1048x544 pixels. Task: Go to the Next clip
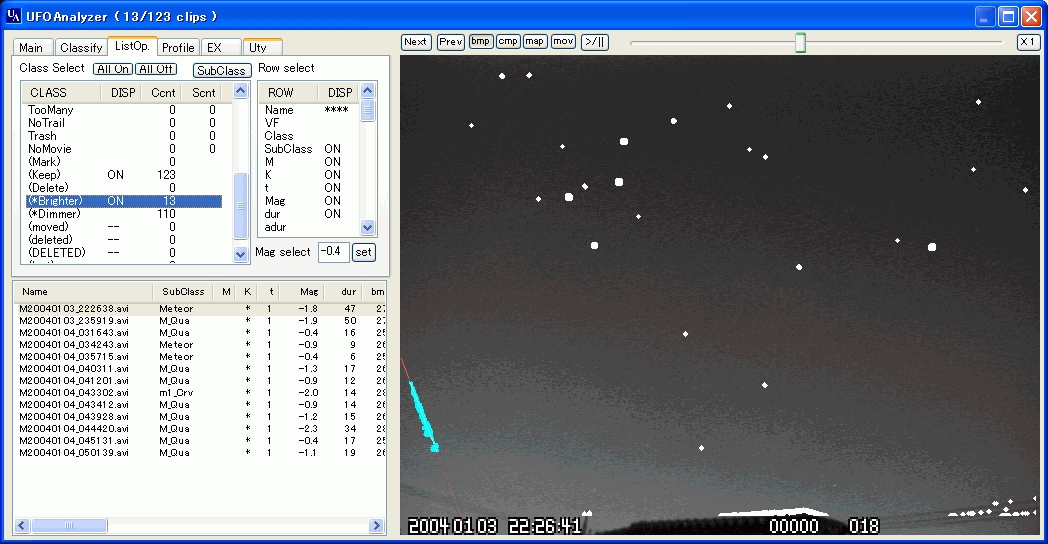[x=416, y=42]
